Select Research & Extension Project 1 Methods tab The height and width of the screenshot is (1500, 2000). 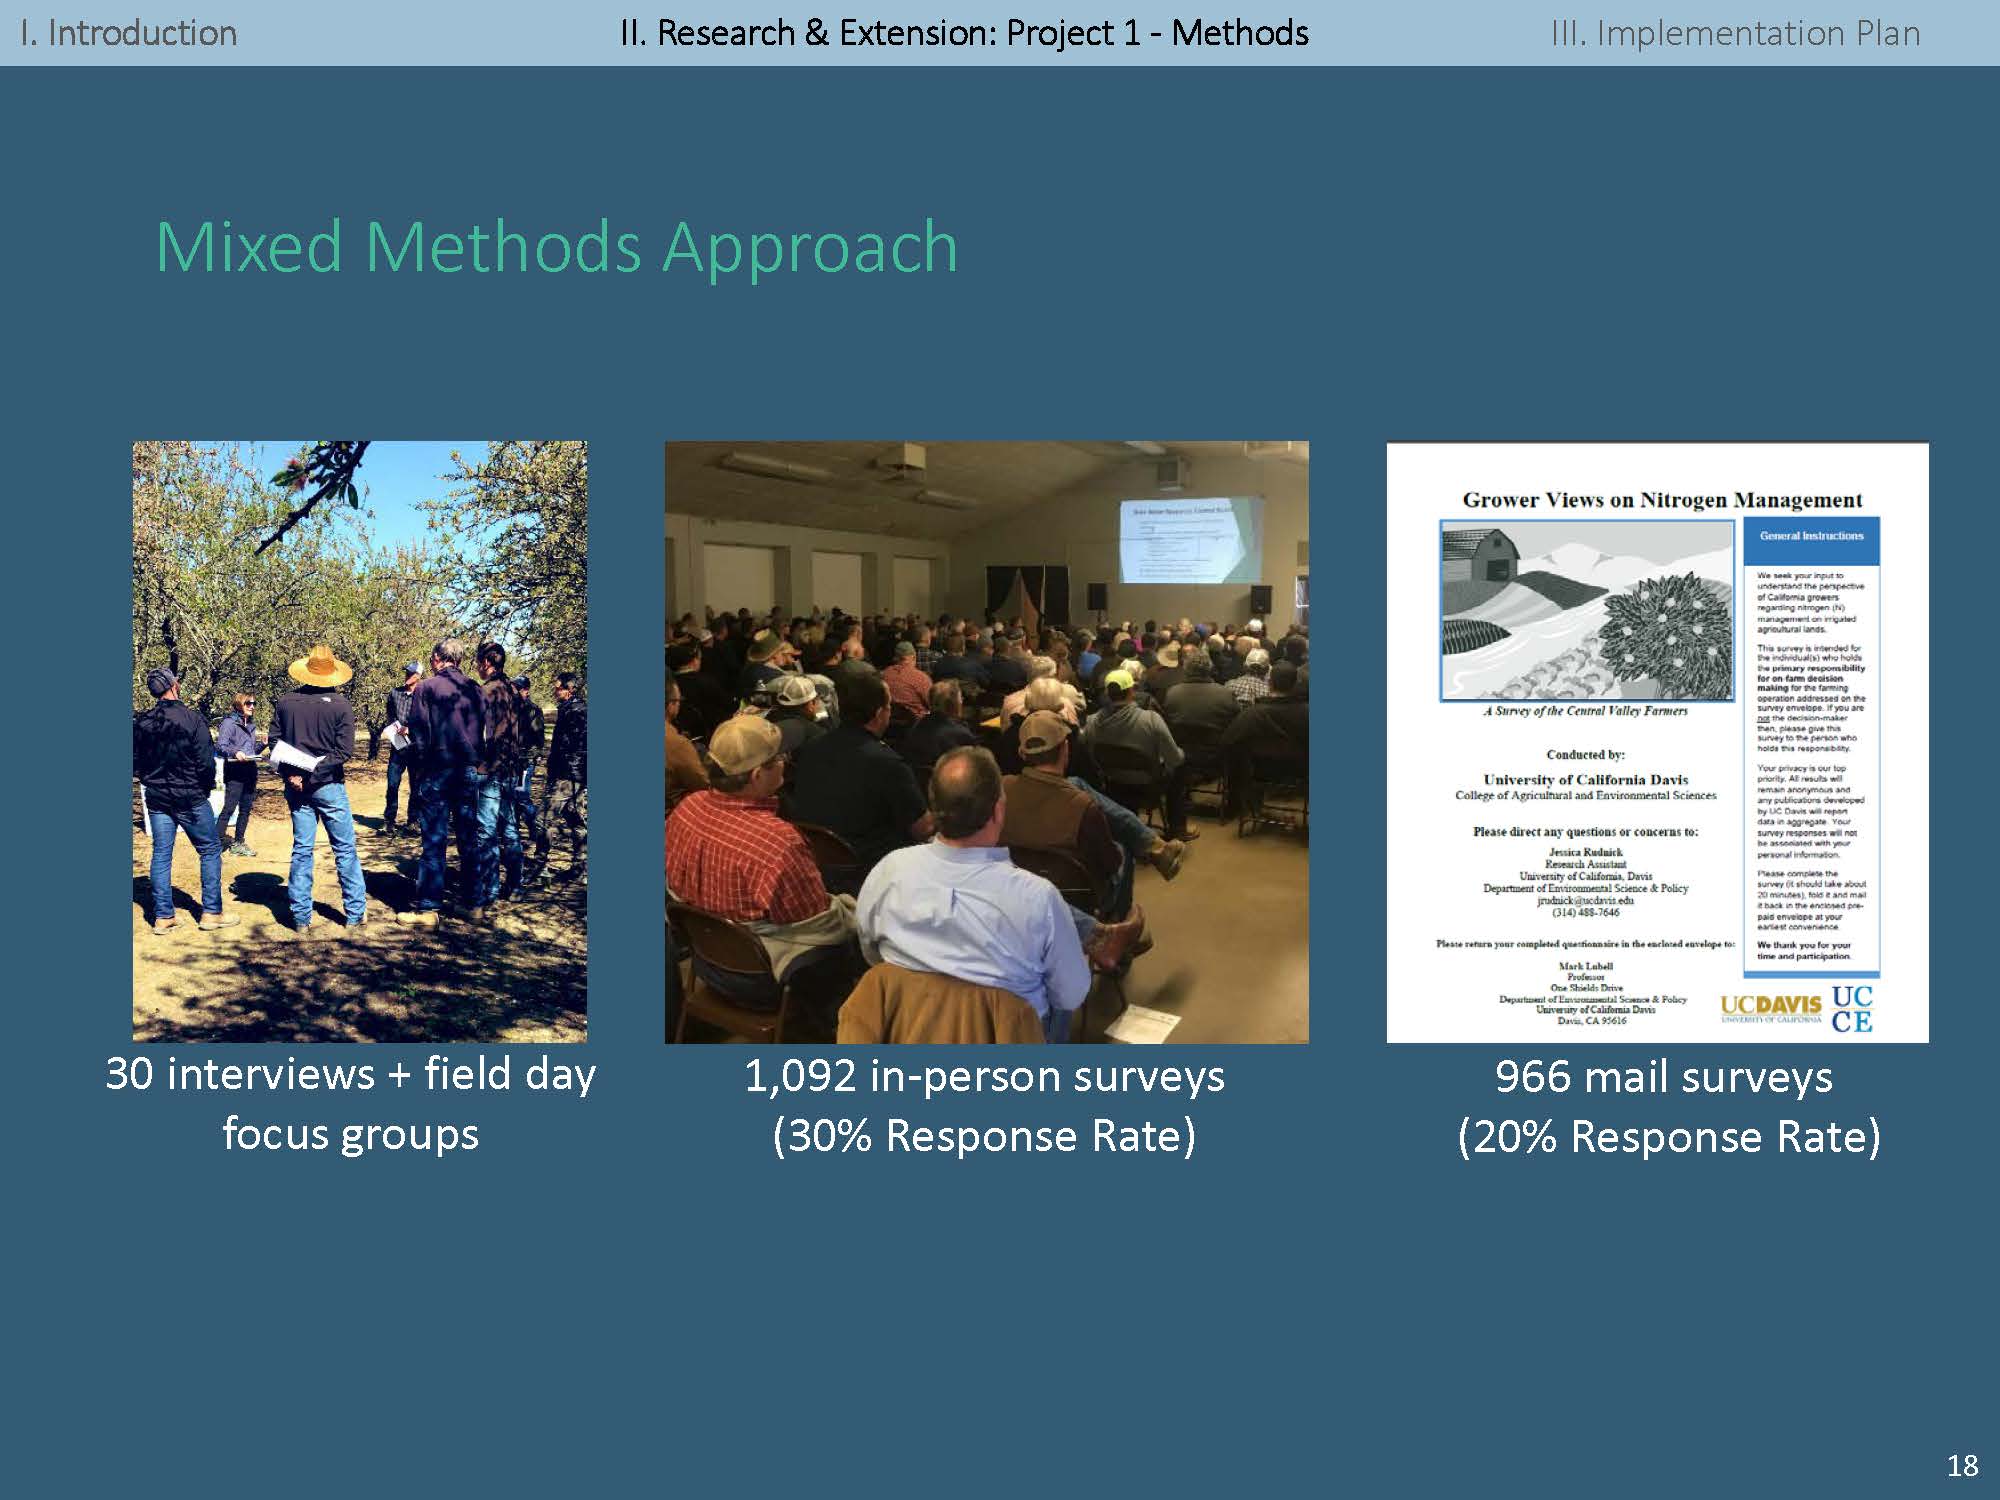pos(963,33)
